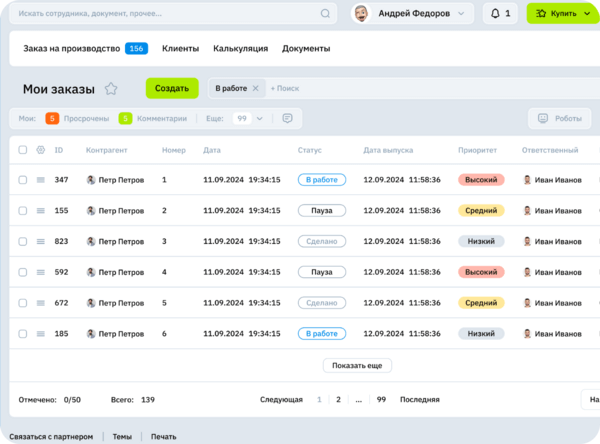Expand the Андрей Федоров user dropdown
Viewport: 600px width, 444px height.
[x=460, y=14]
